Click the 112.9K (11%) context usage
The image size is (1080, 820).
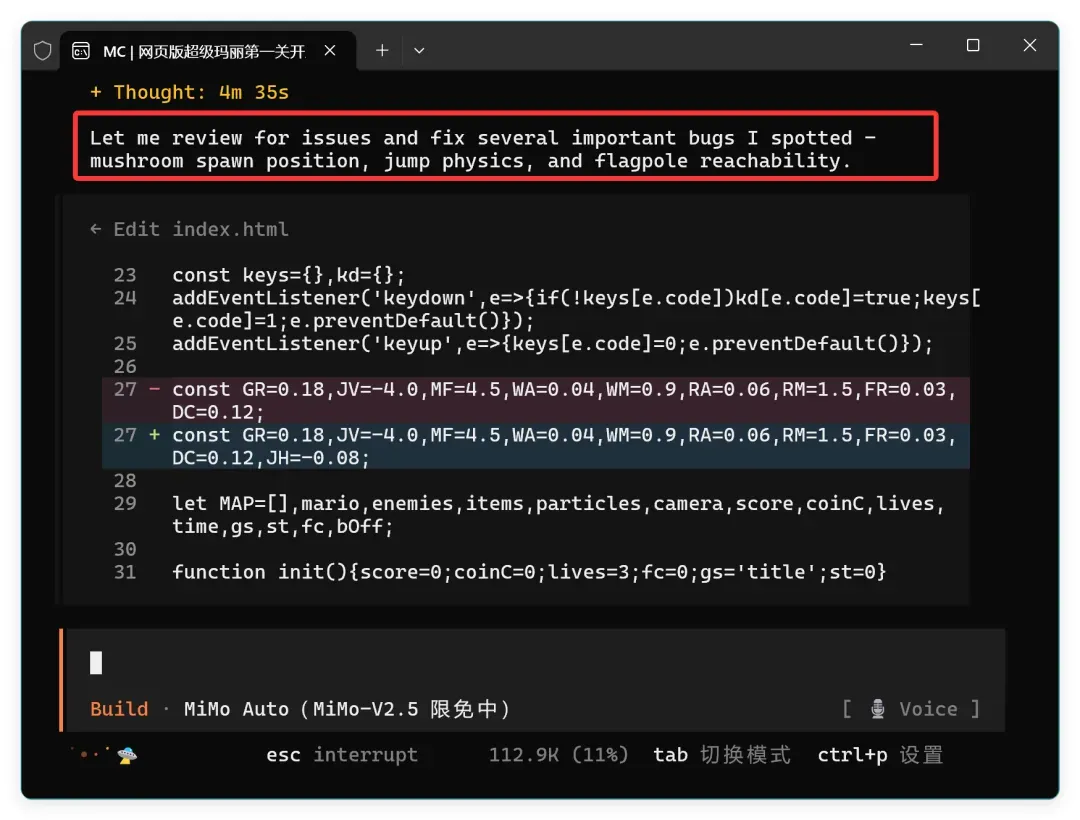[x=558, y=755]
